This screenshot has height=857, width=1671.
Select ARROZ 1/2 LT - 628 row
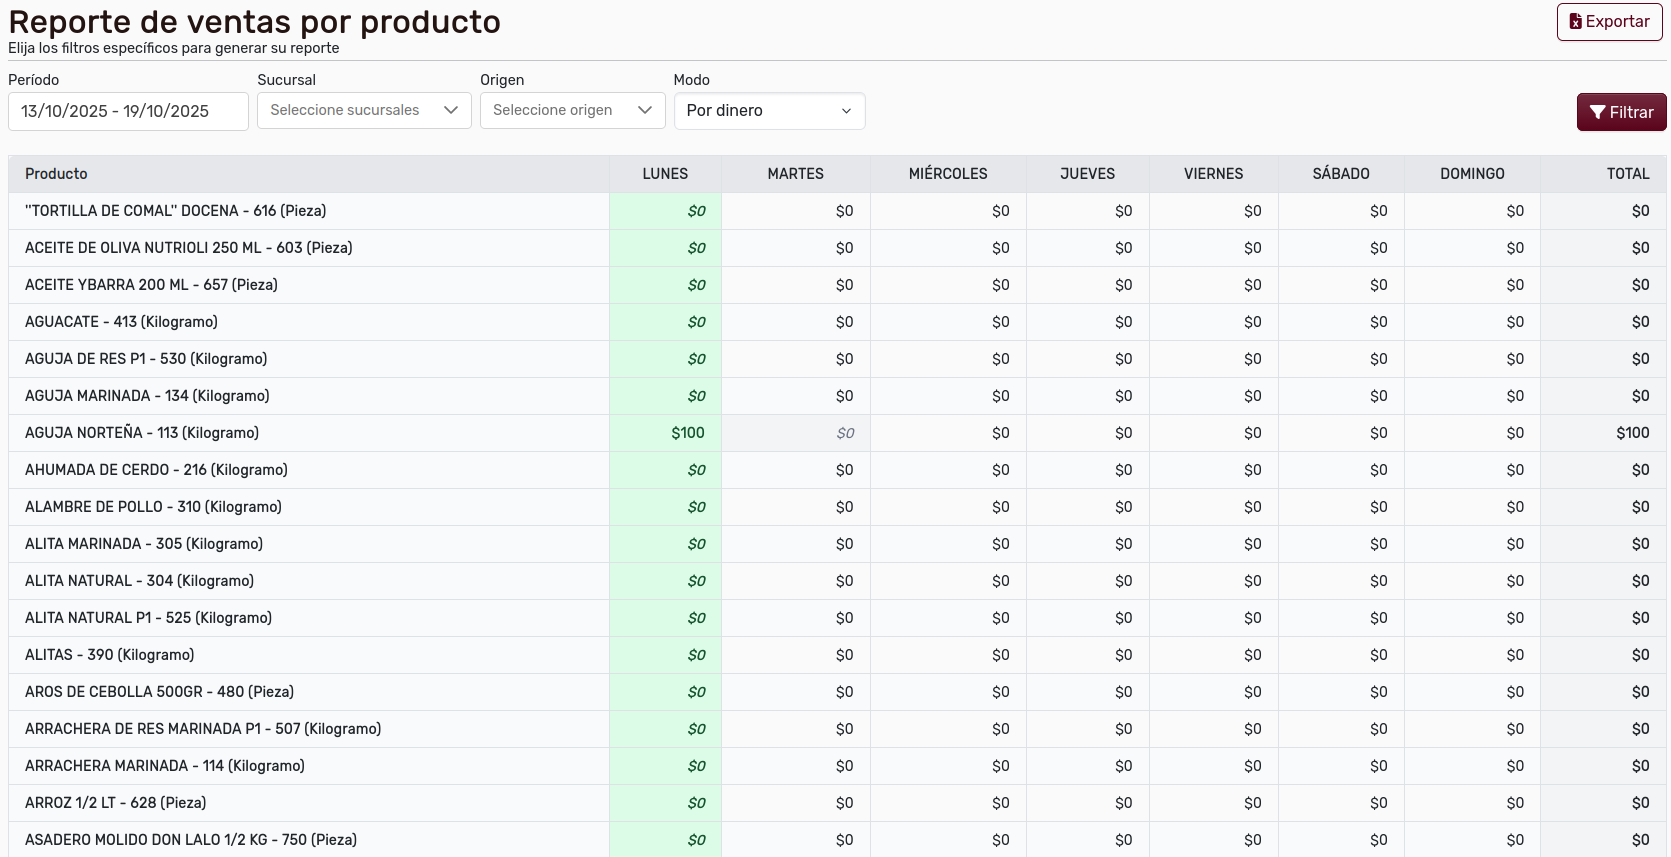click(x=837, y=803)
